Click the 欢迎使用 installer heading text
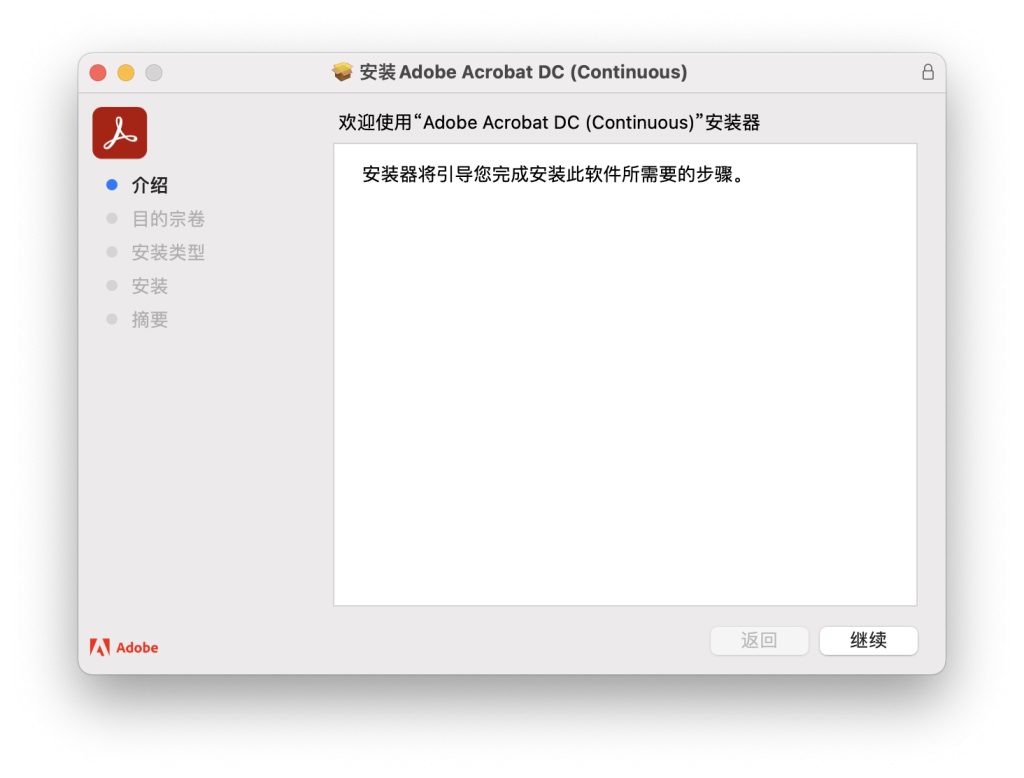The width and height of the screenshot is (1024, 778). coord(549,123)
